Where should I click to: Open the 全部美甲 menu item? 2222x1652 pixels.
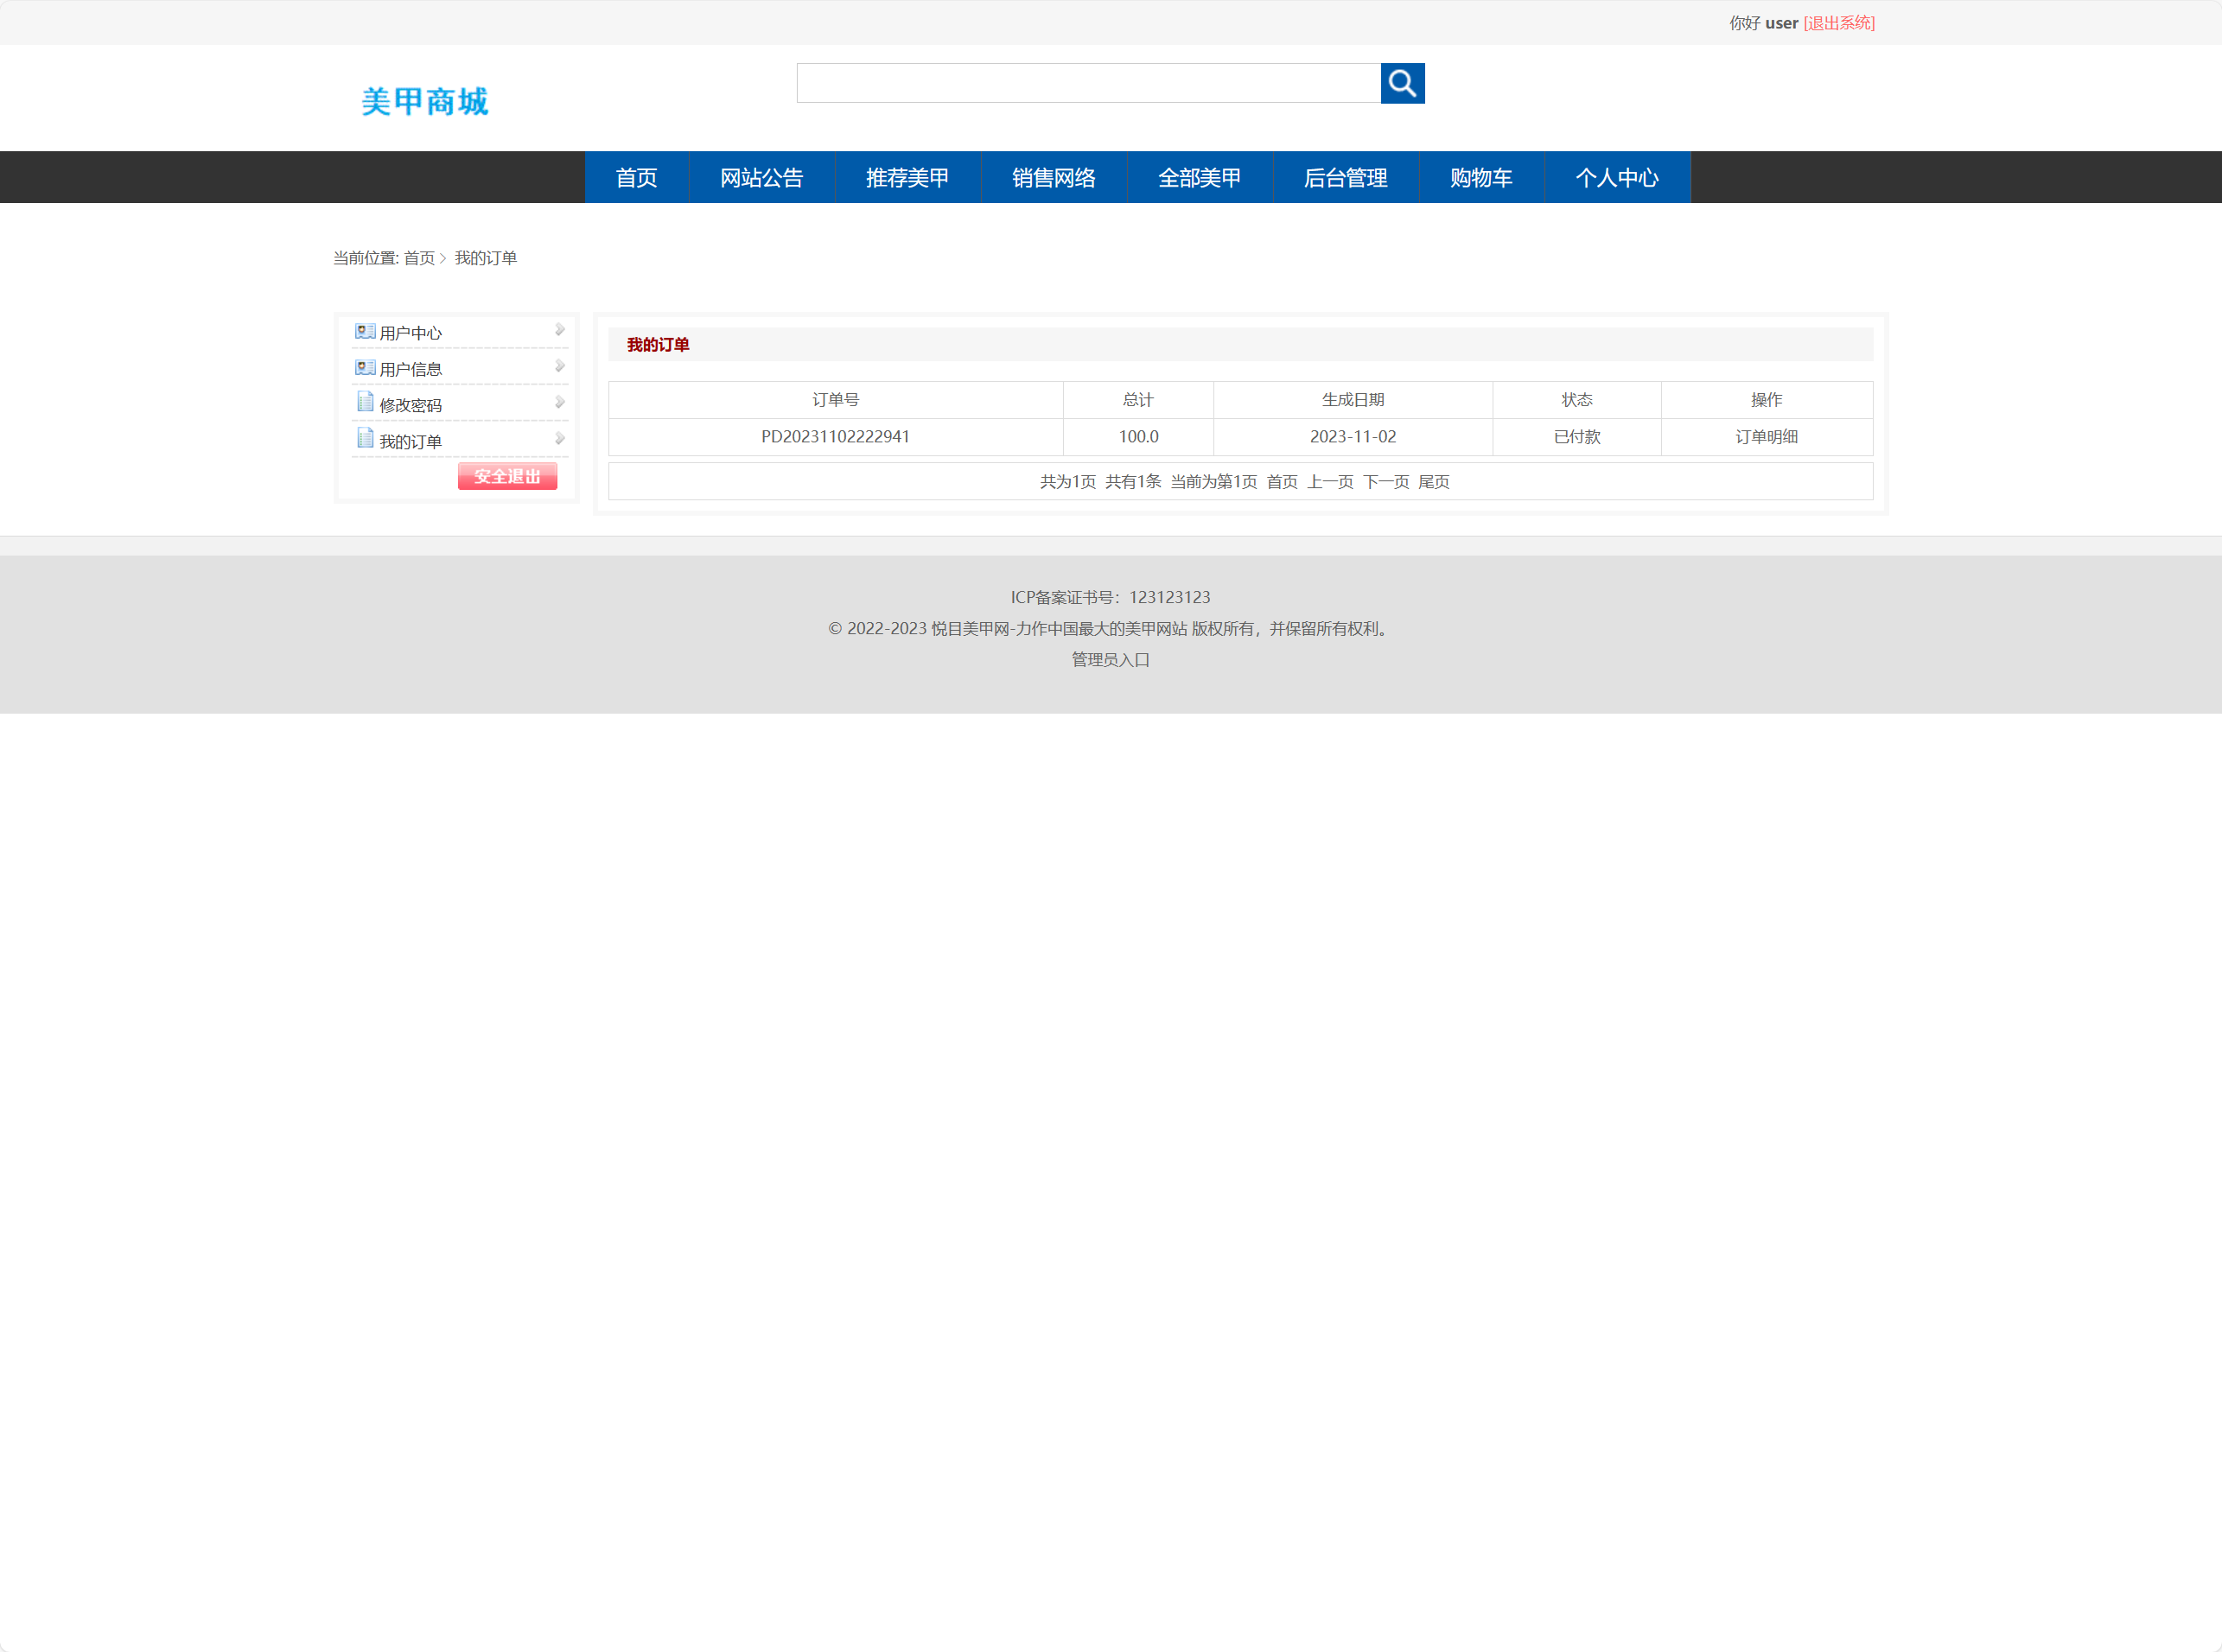point(1199,177)
